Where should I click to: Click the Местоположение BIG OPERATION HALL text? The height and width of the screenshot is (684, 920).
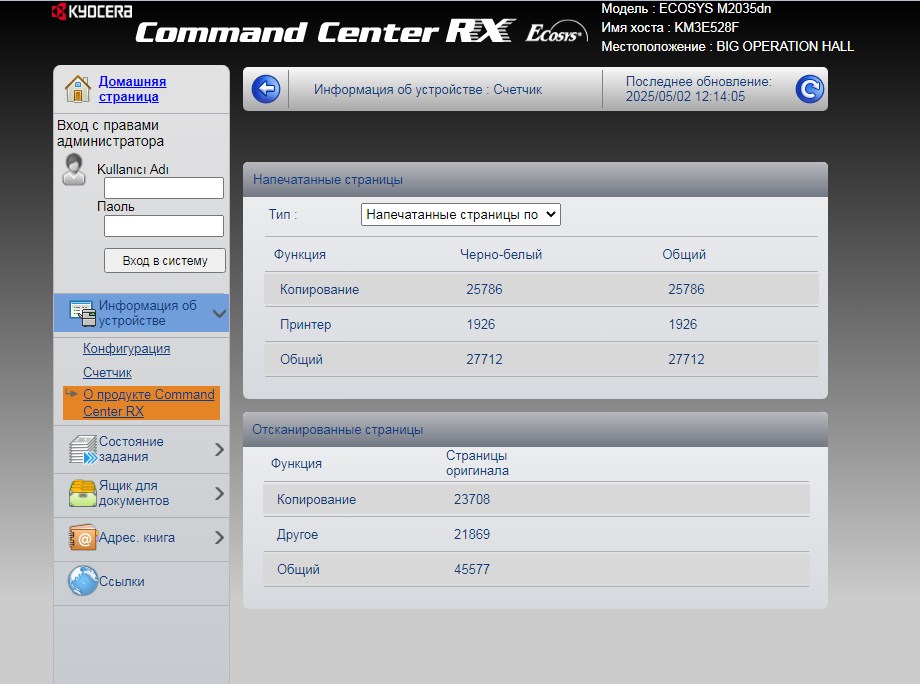(x=728, y=46)
